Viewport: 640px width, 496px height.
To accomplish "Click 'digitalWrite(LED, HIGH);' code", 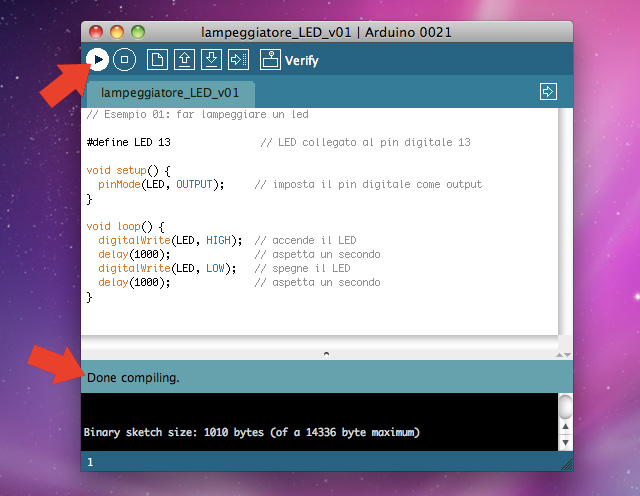I will 170,240.
